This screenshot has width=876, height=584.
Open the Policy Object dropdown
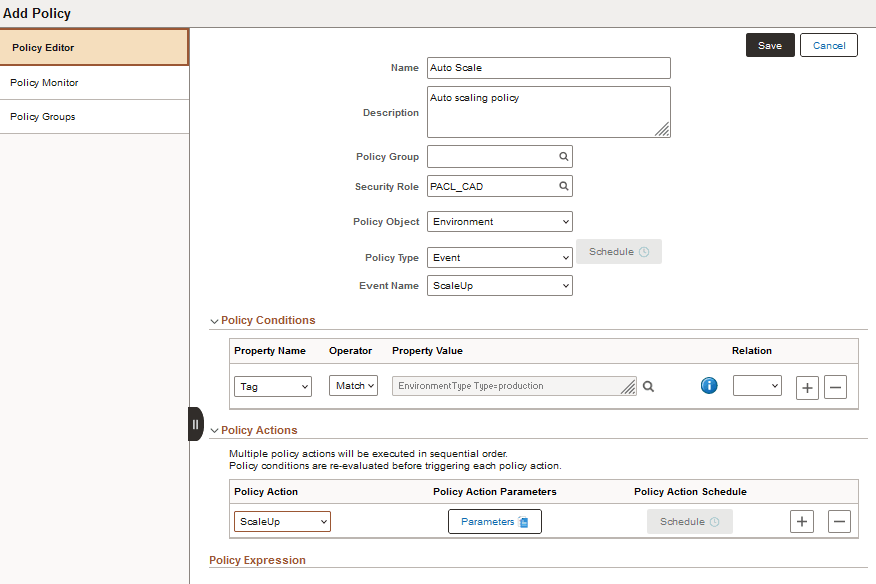[x=499, y=221]
